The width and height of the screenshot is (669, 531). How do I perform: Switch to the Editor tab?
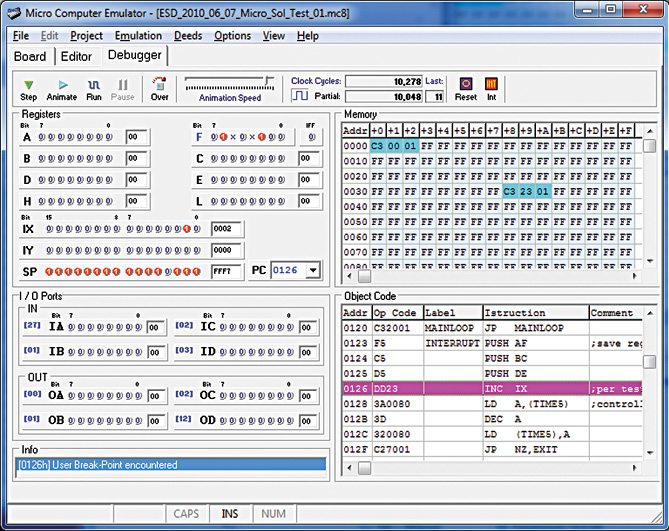pos(77,56)
